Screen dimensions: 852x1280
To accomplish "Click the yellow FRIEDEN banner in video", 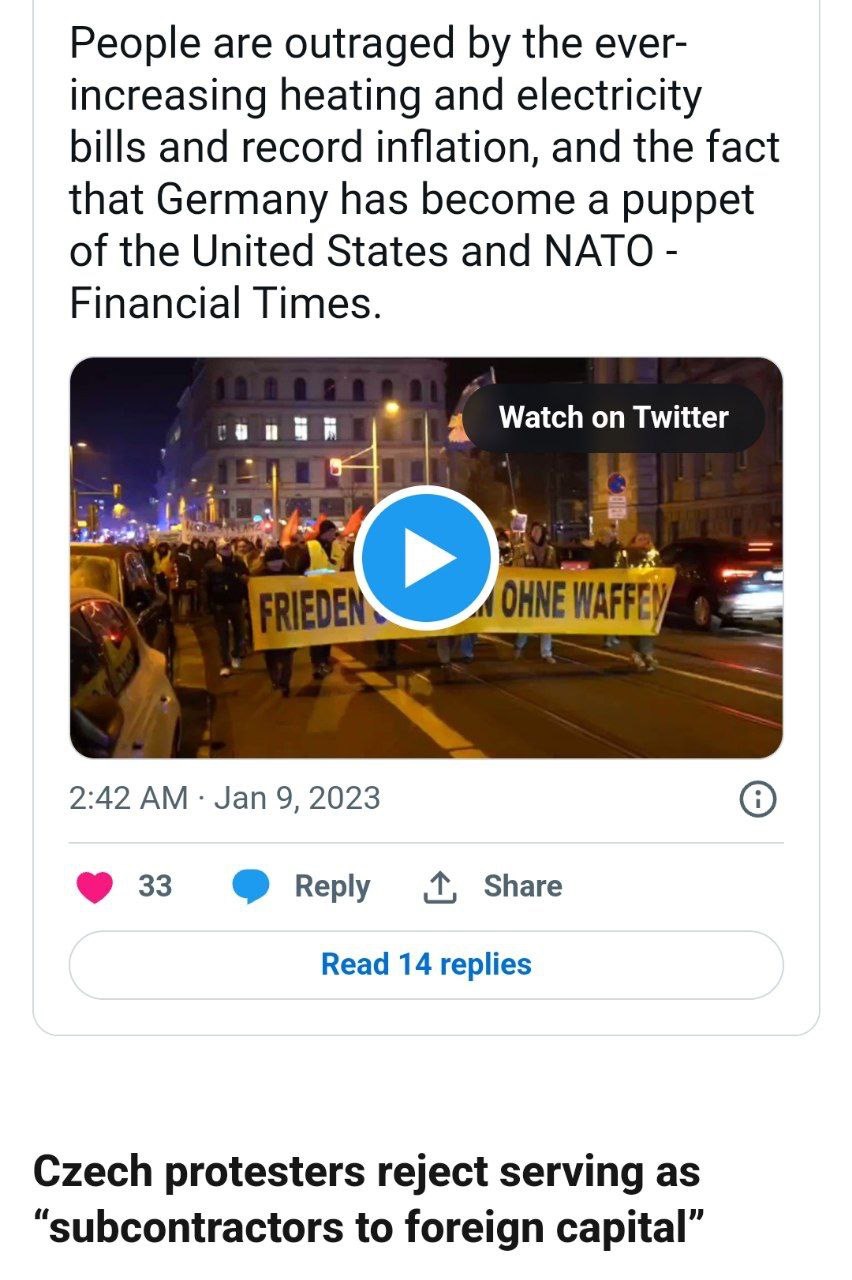I will [x=305, y=609].
